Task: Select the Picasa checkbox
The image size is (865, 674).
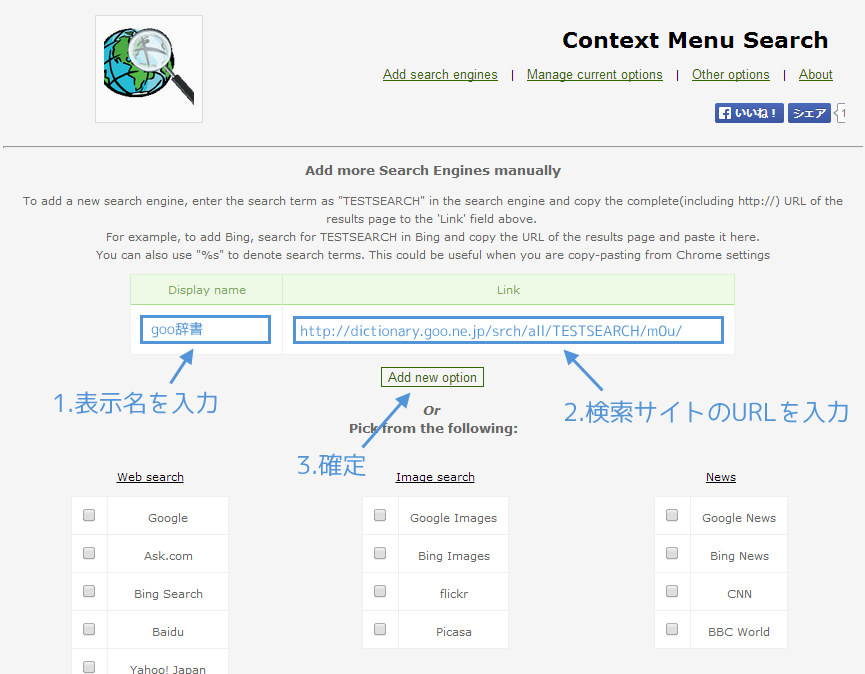Action: tap(380, 629)
